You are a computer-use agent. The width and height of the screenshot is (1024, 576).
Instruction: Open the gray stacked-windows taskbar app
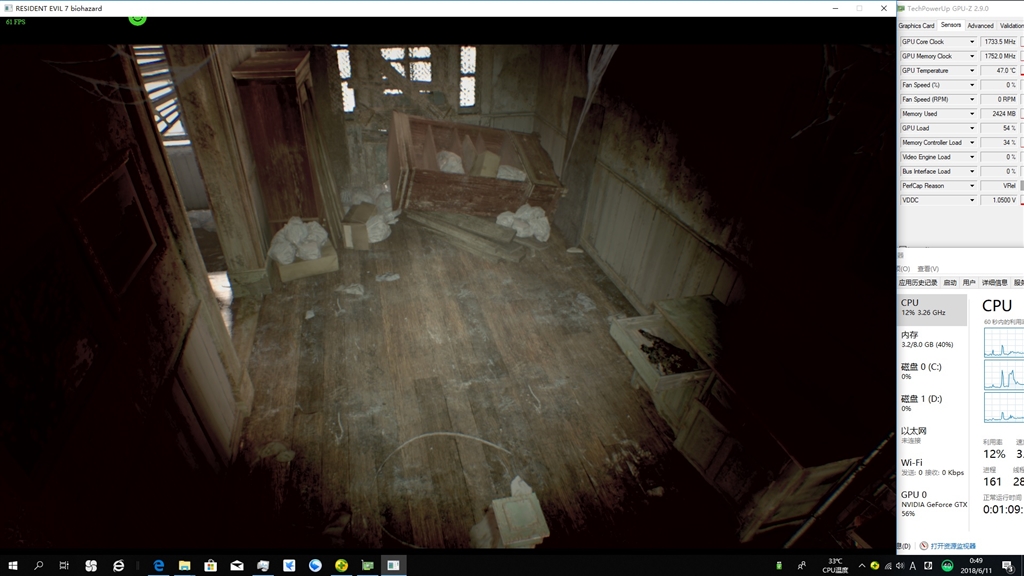(x=263, y=566)
